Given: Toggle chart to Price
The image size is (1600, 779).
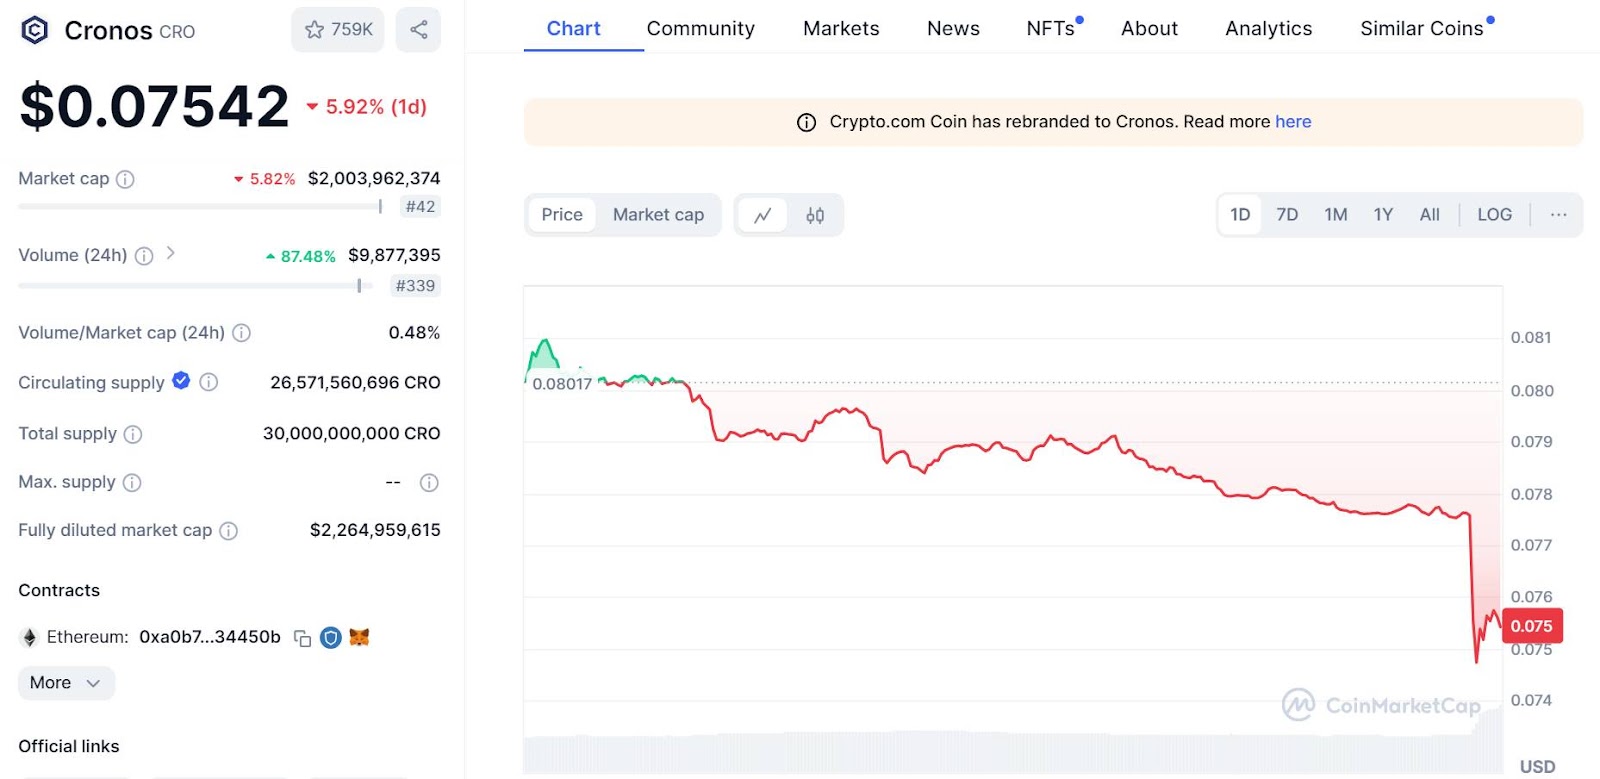Looking at the screenshot, I should 562,215.
